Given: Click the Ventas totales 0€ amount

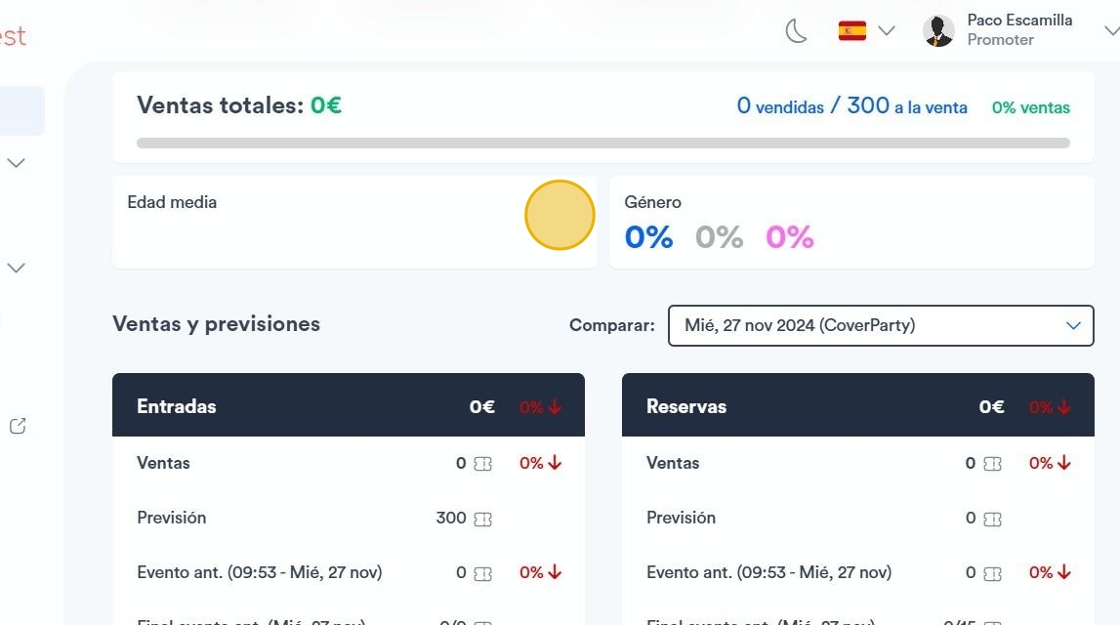Looking at the screenshot, I should pyautogui.click(x=326, y=106).
